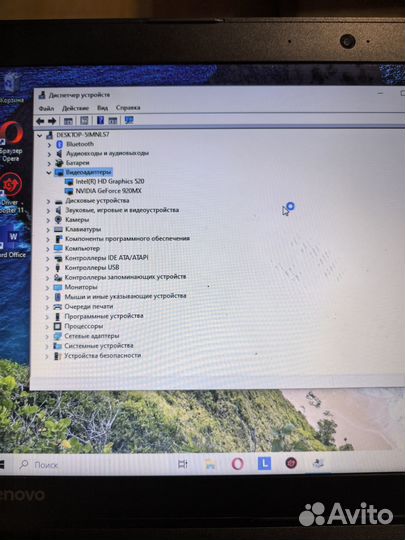Click the Help question-mark toolbar icon

tap(100, 120)
